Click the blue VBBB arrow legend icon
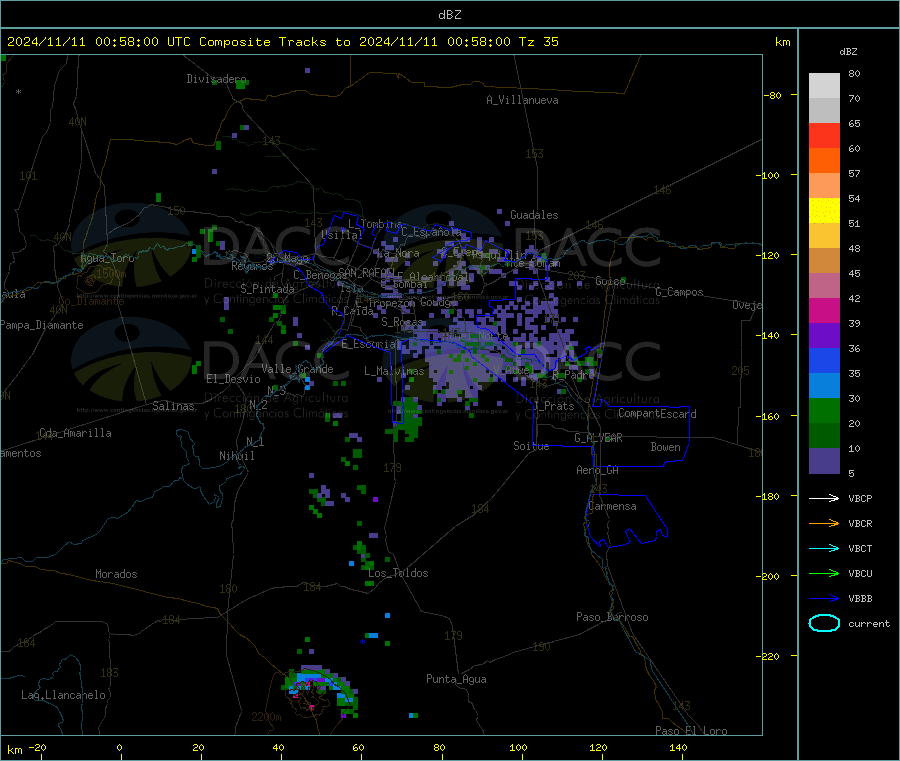 point(824,598)
